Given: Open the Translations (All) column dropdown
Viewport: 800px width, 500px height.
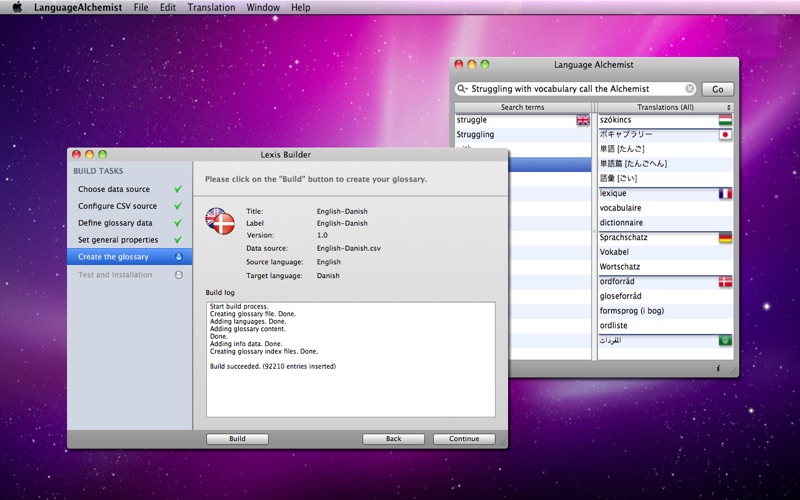Looking at the screenshot, I should click(x=665, y=107).
